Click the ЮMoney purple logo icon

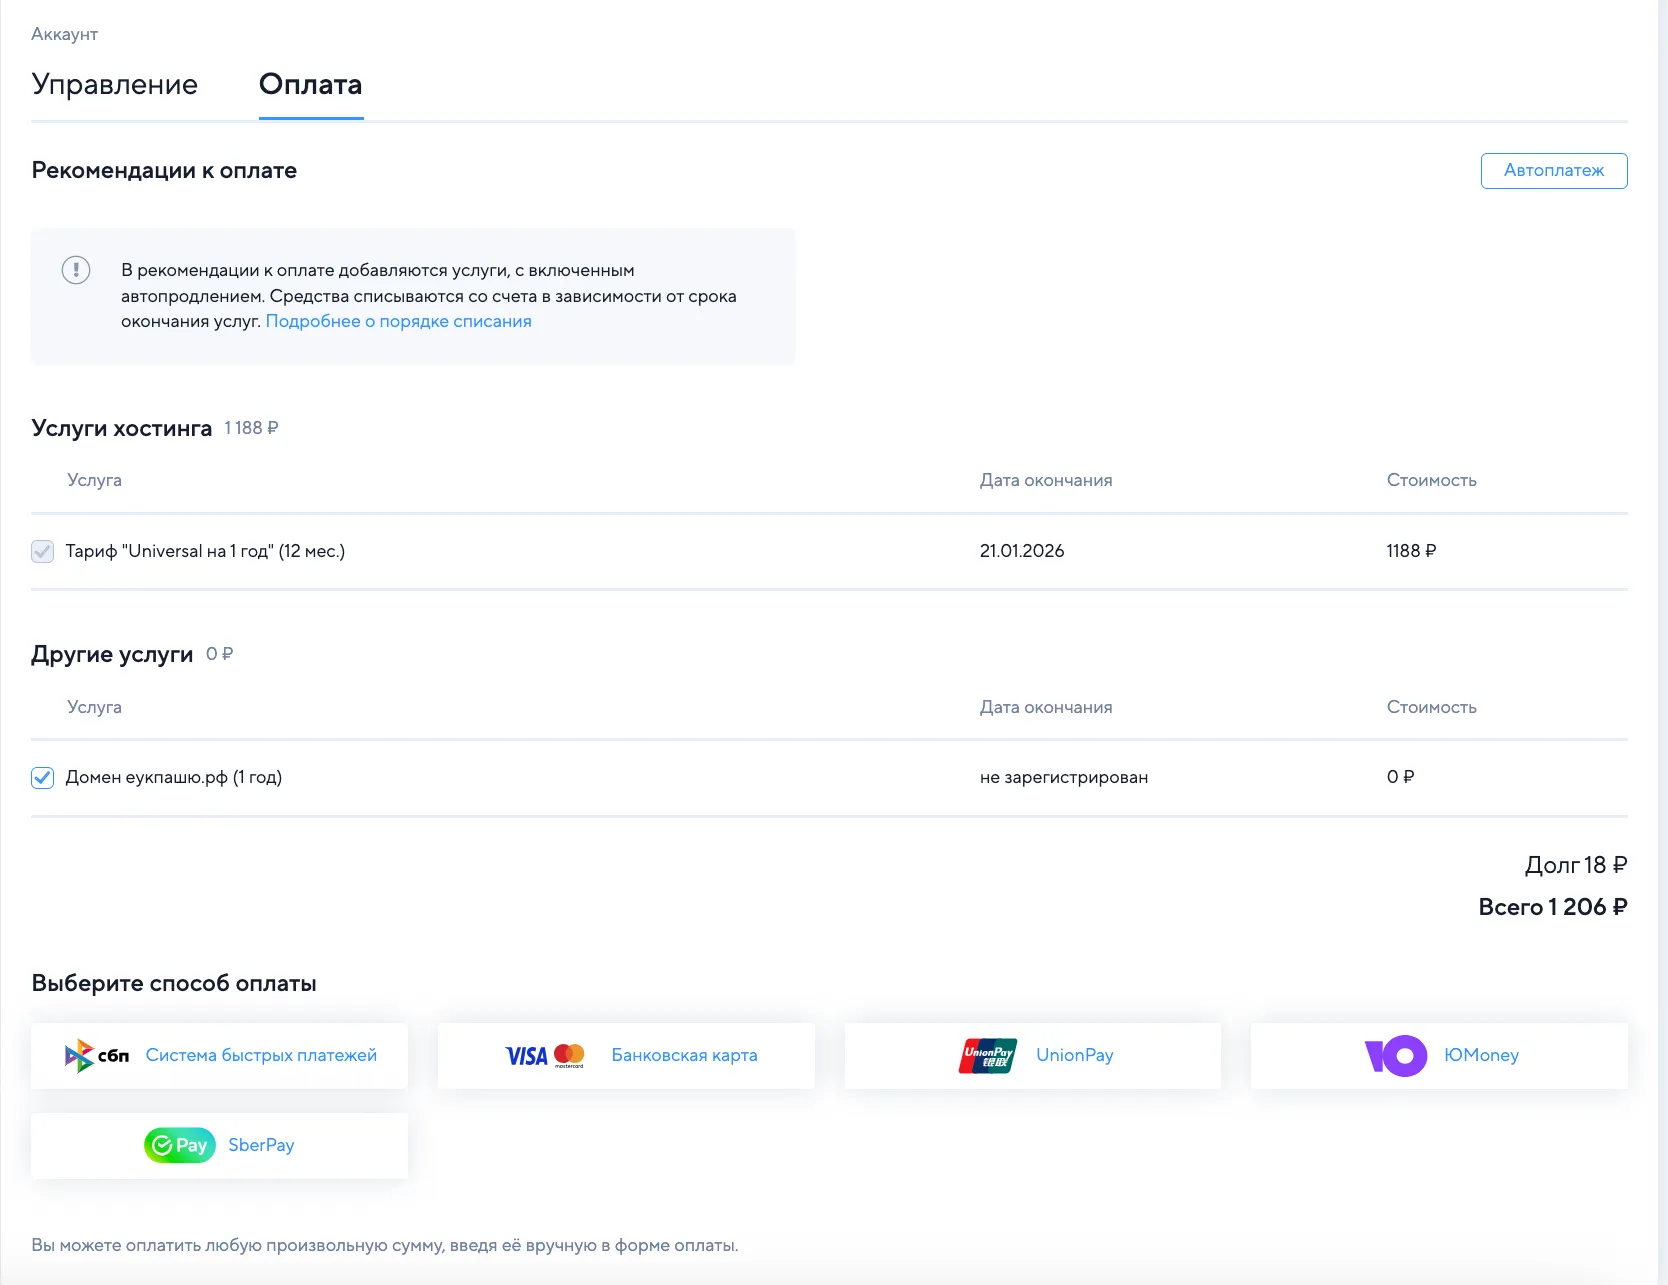tap(1395, 1056)
